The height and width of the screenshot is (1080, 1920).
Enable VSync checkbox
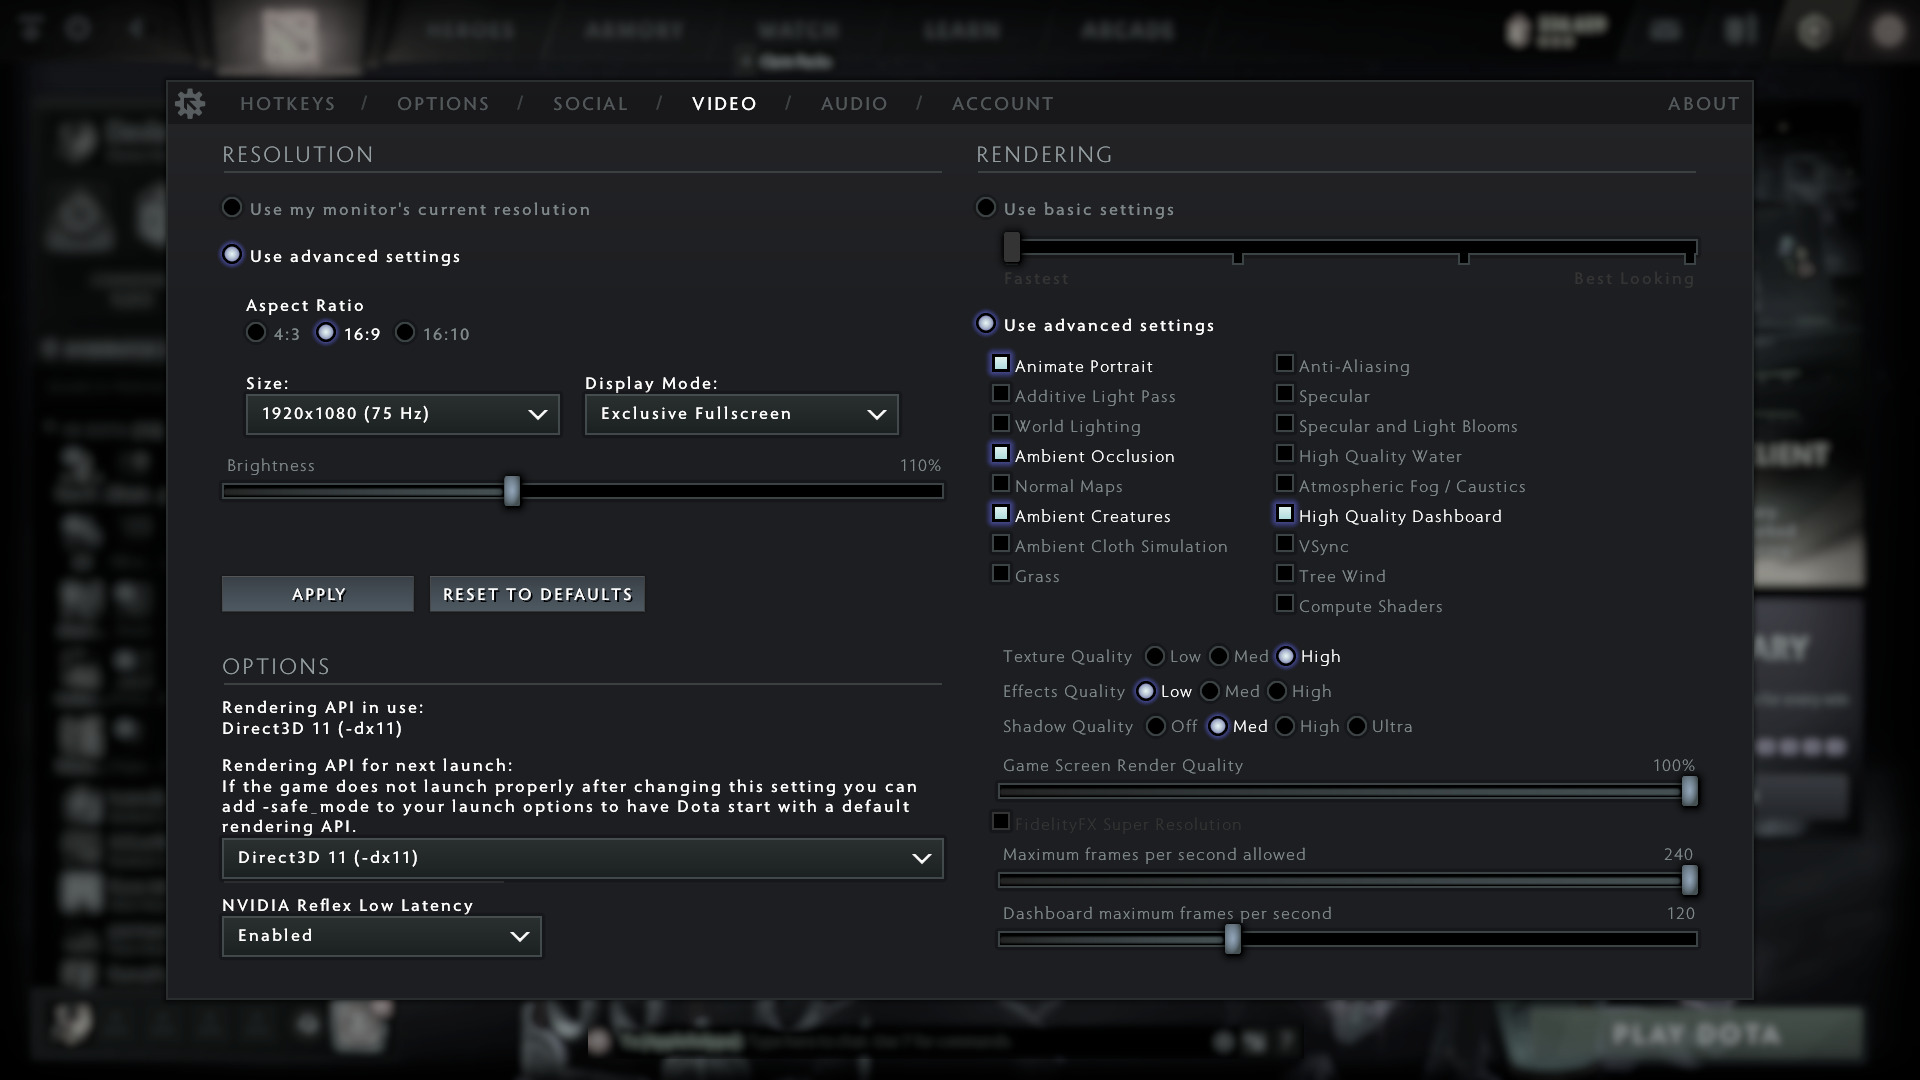(x=1285, y=544)
